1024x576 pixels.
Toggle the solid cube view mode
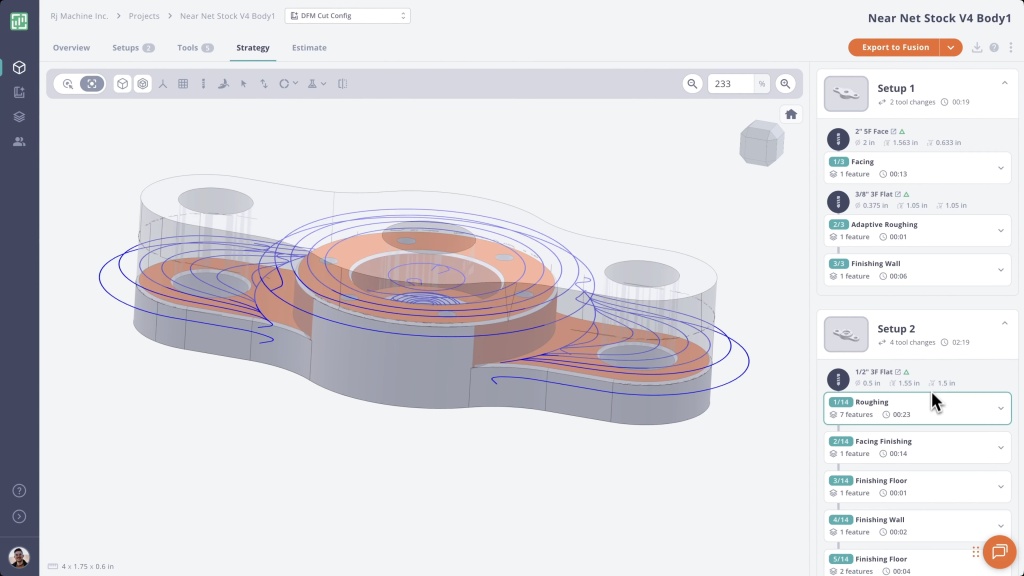click(x=122, y=84)
